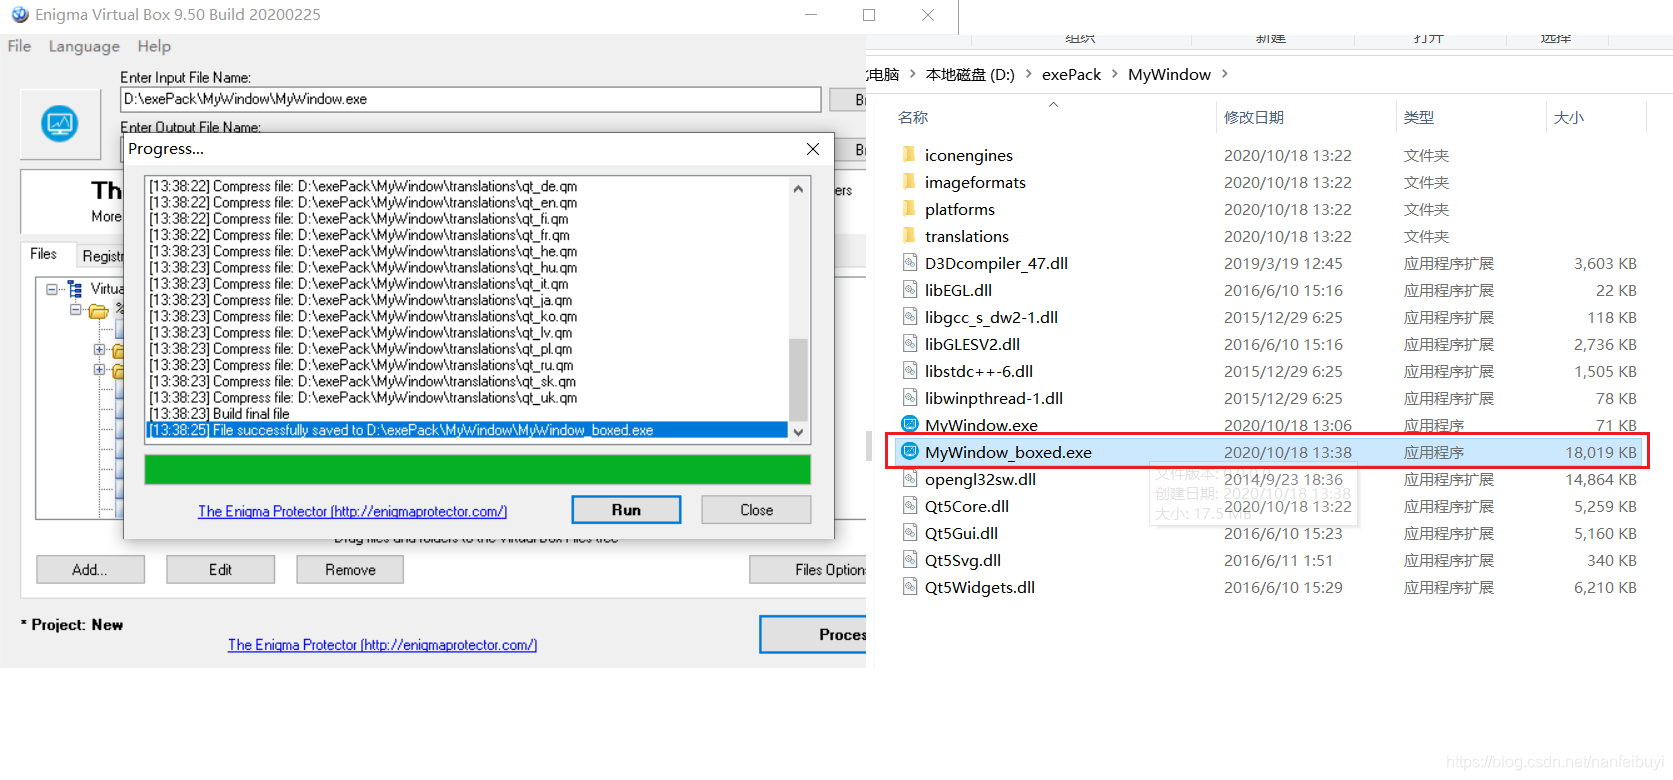Click the Enter Input File Name field
This screenshot has height=780, width=1673.
tap(471, 99)
